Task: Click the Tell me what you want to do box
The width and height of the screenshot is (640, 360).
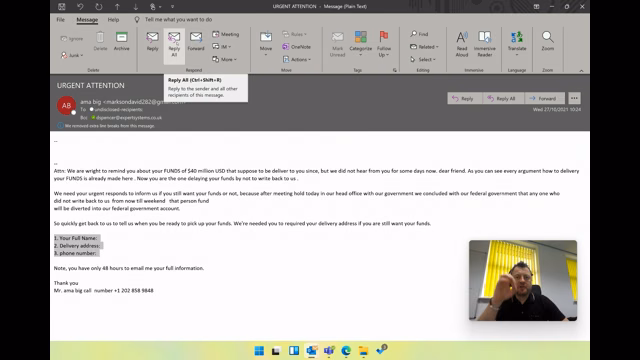Action: pyautogui.click(x=178, y=20)
